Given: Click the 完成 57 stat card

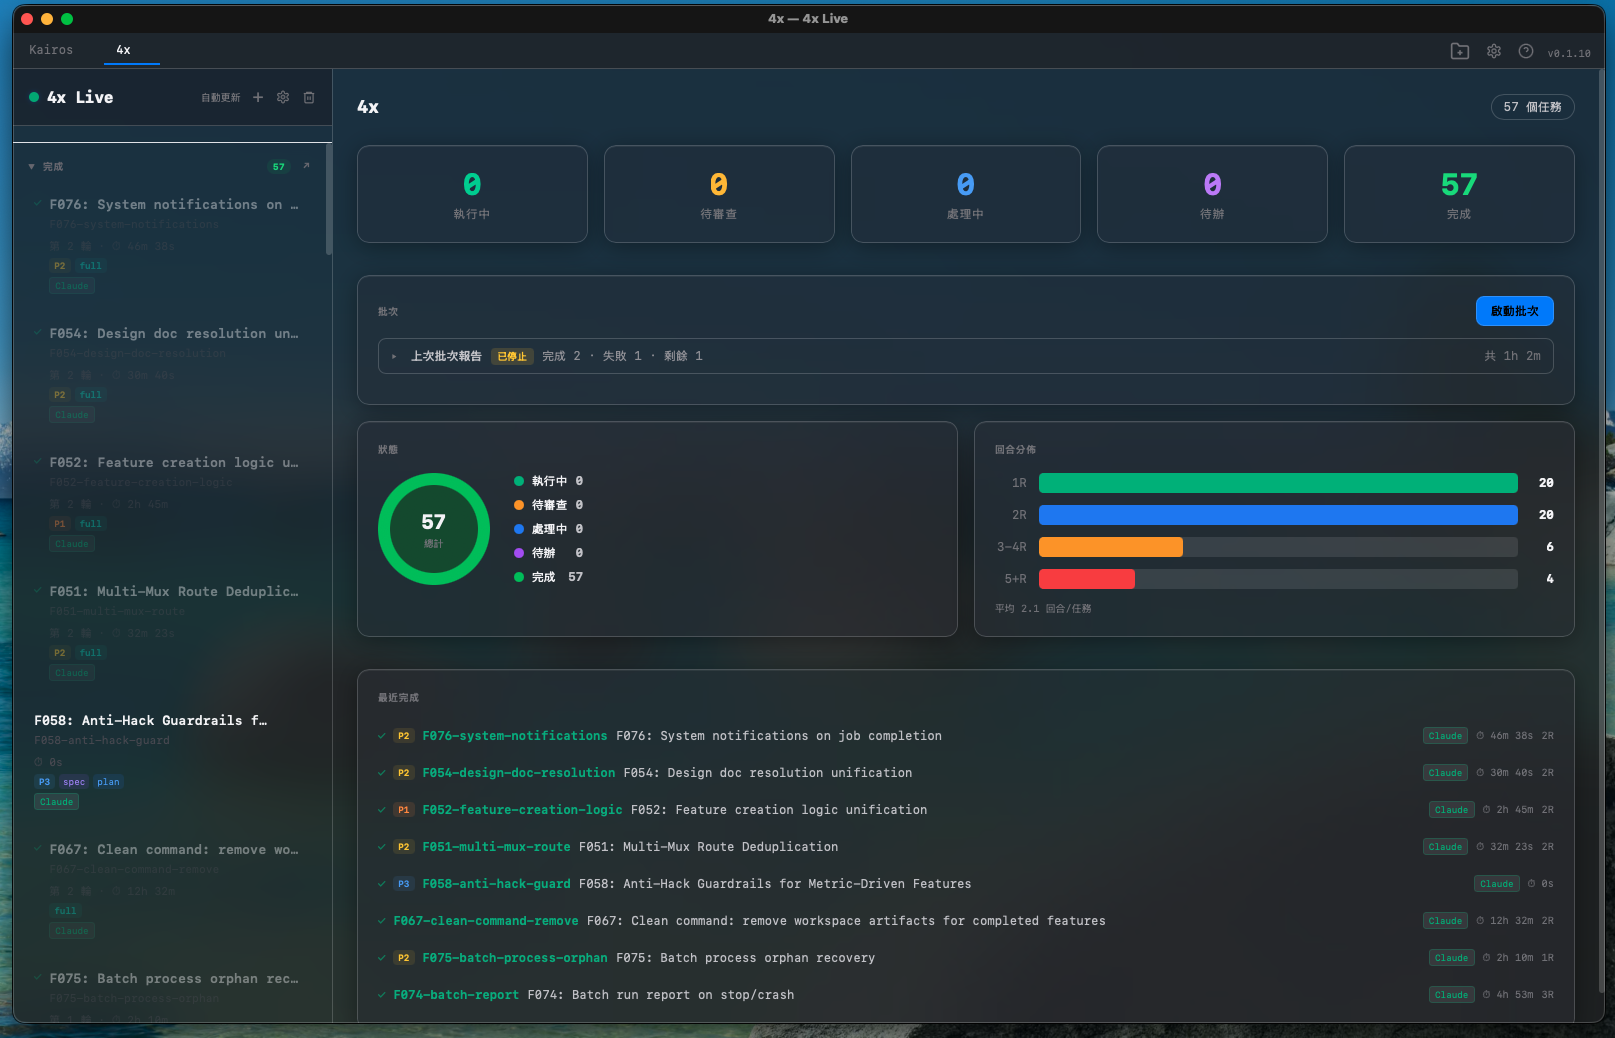Looking at the screenshot, I should pos(1459,194).
